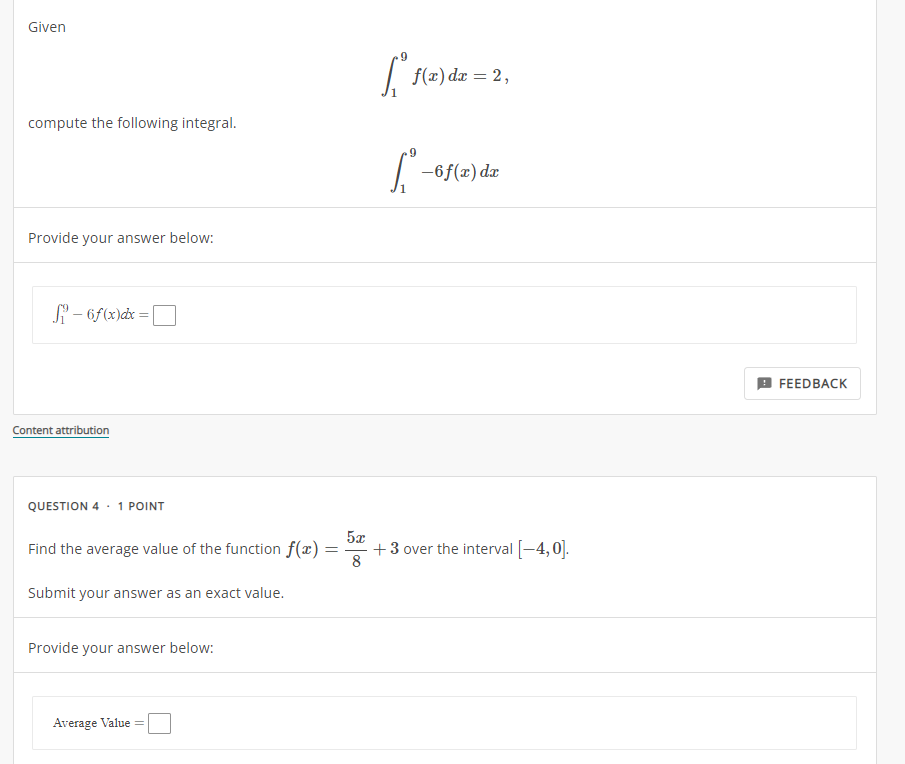Screen dimensions: 905x764
Task: Click the -6f(x) integral expression
Action: [446, 170]
